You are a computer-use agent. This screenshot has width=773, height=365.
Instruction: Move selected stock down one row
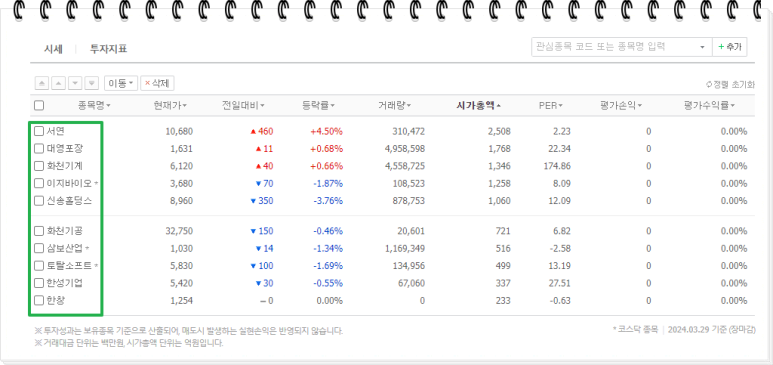coord(75,83)
